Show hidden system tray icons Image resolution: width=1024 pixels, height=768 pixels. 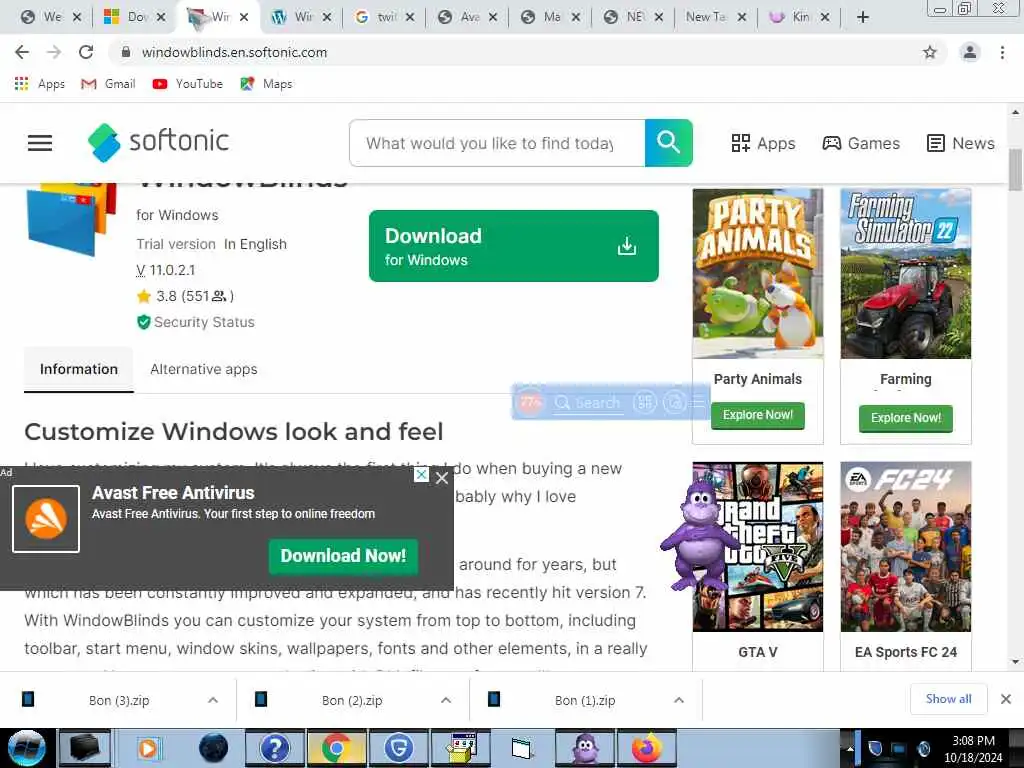tap(850, 749)
